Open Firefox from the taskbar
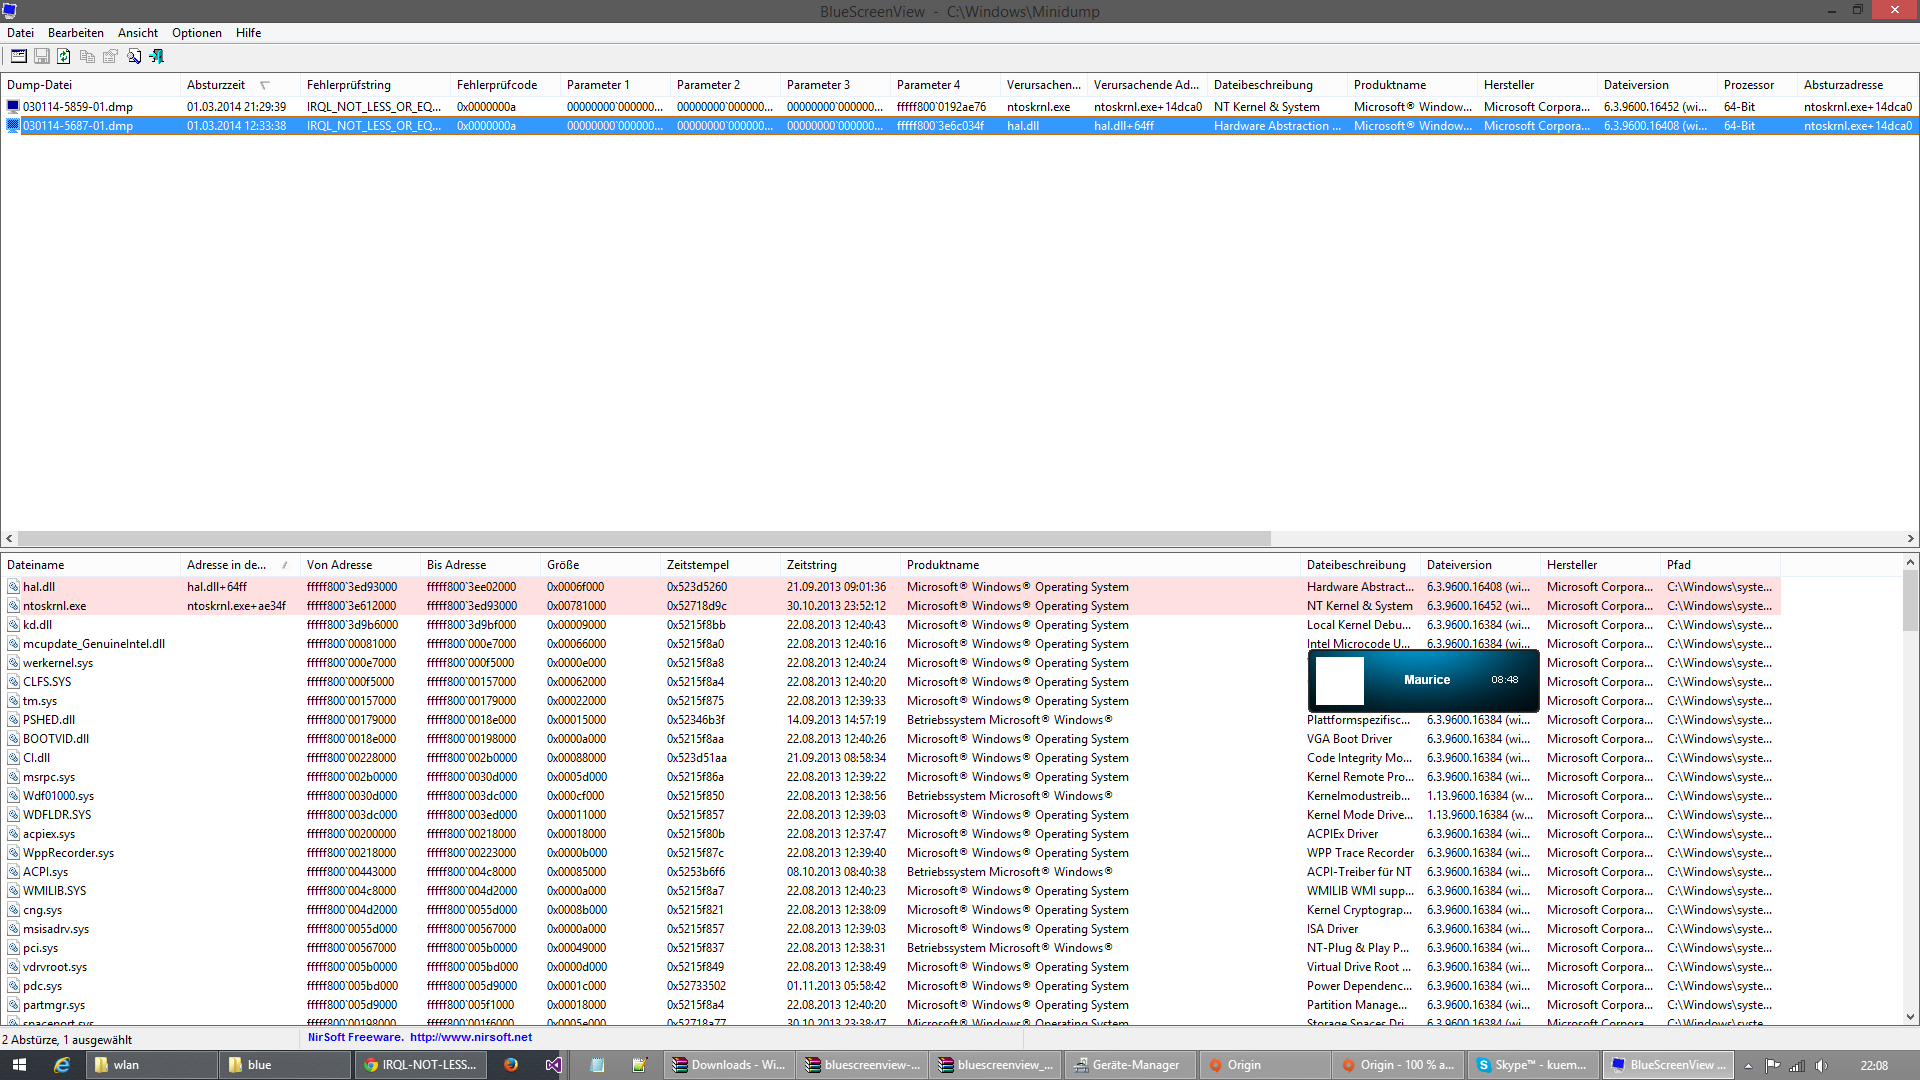 coord(511,1065)
